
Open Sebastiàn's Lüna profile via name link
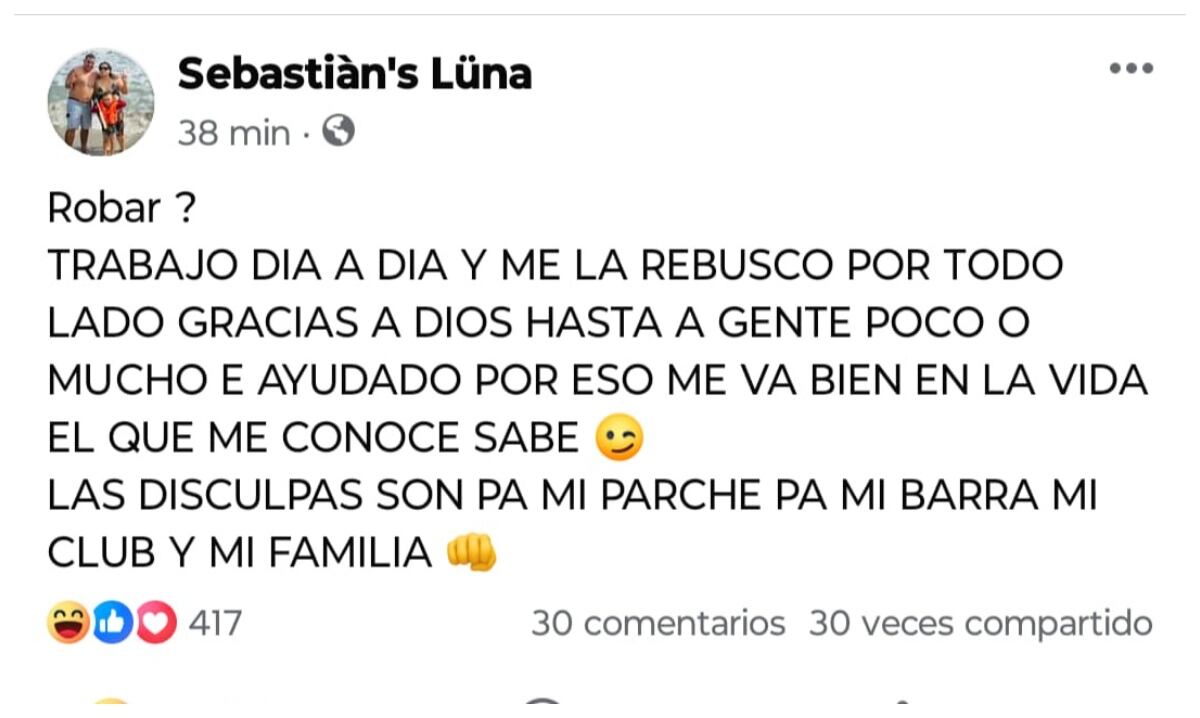[355, 71]
